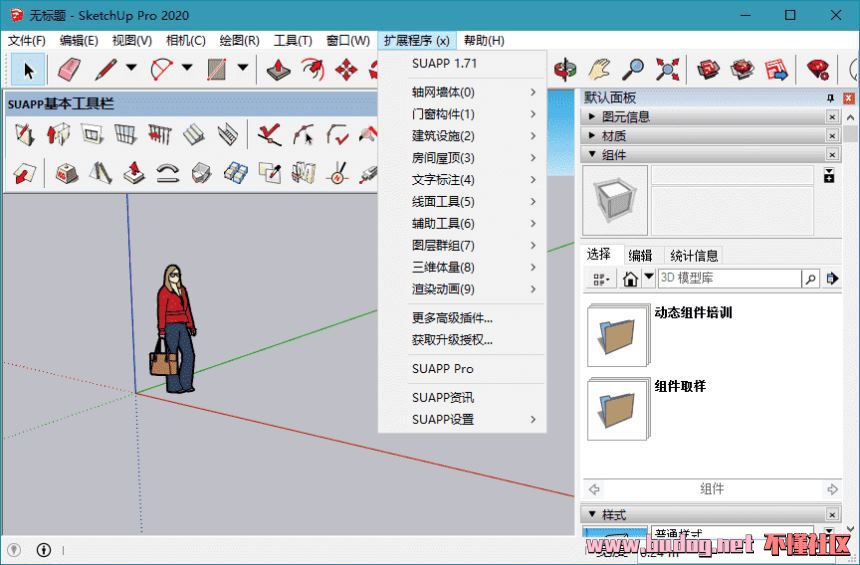The height and width of the screenshot is (565, 860).
Task: Collapse the 样式 panel
Action: (592, 515)
